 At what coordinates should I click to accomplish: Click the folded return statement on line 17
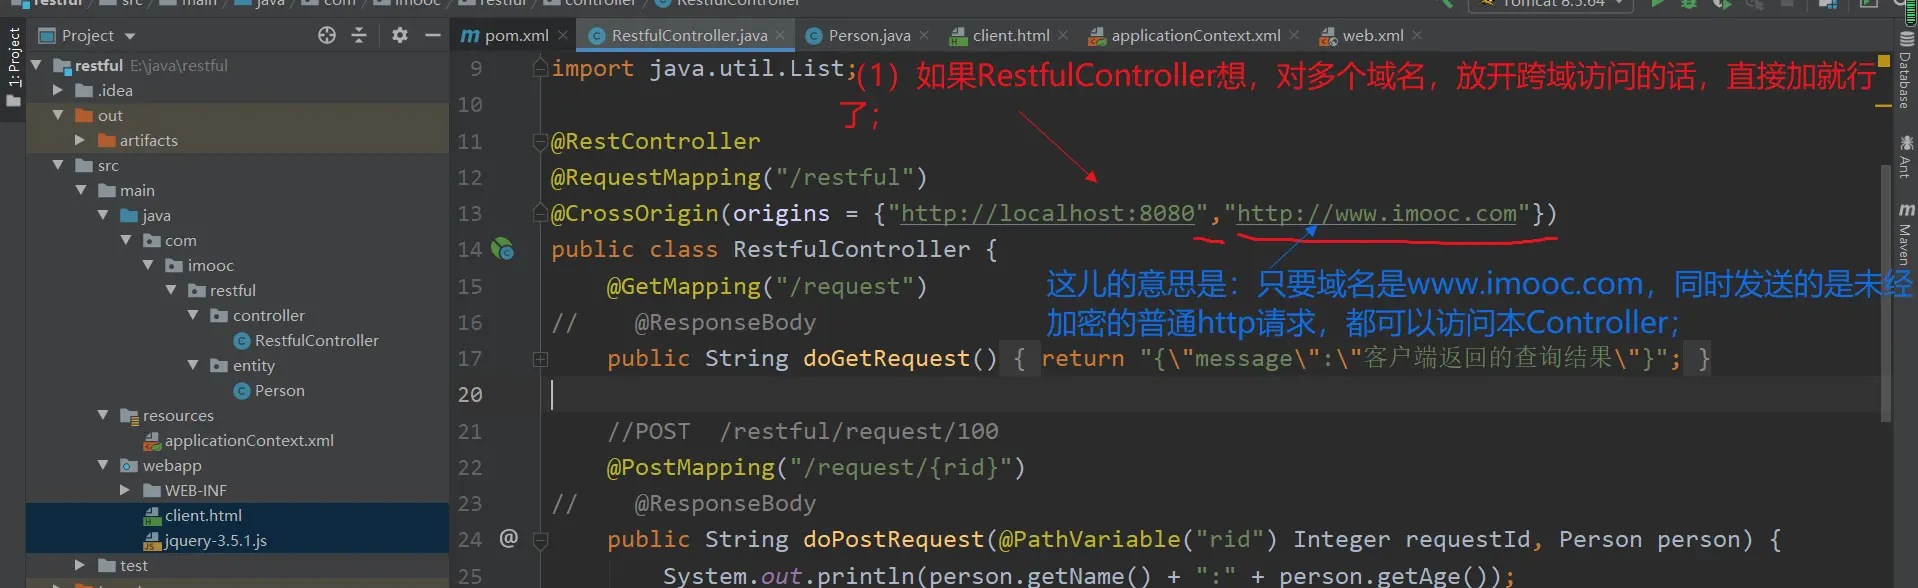click(x=1361, y=358)
